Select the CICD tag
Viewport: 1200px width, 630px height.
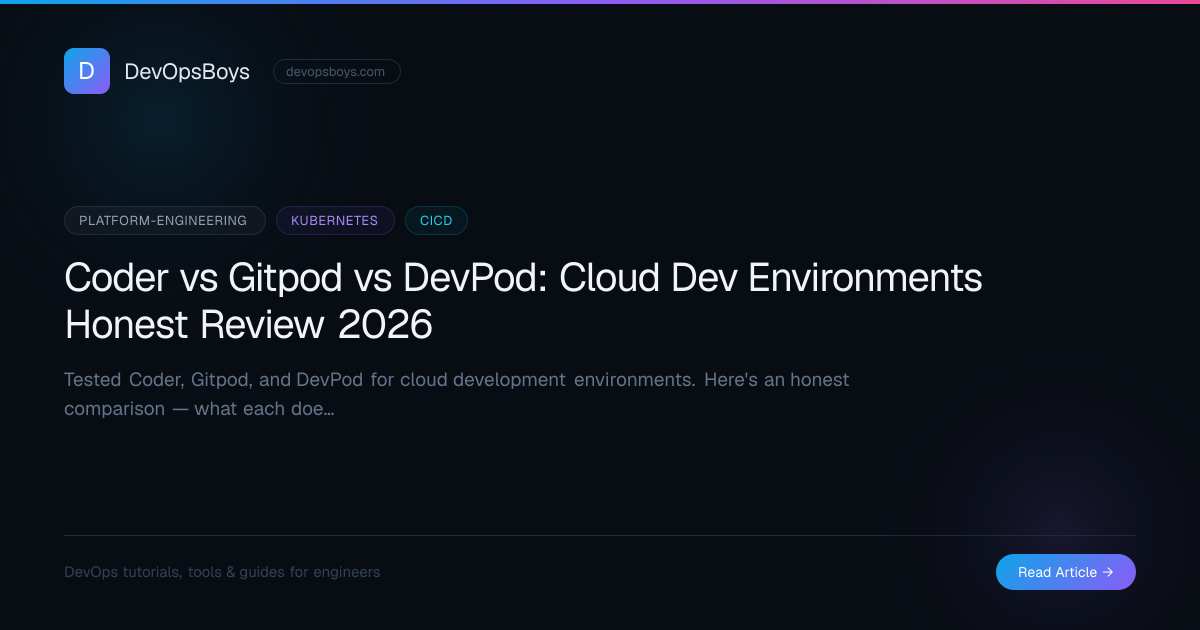[436, 220]
